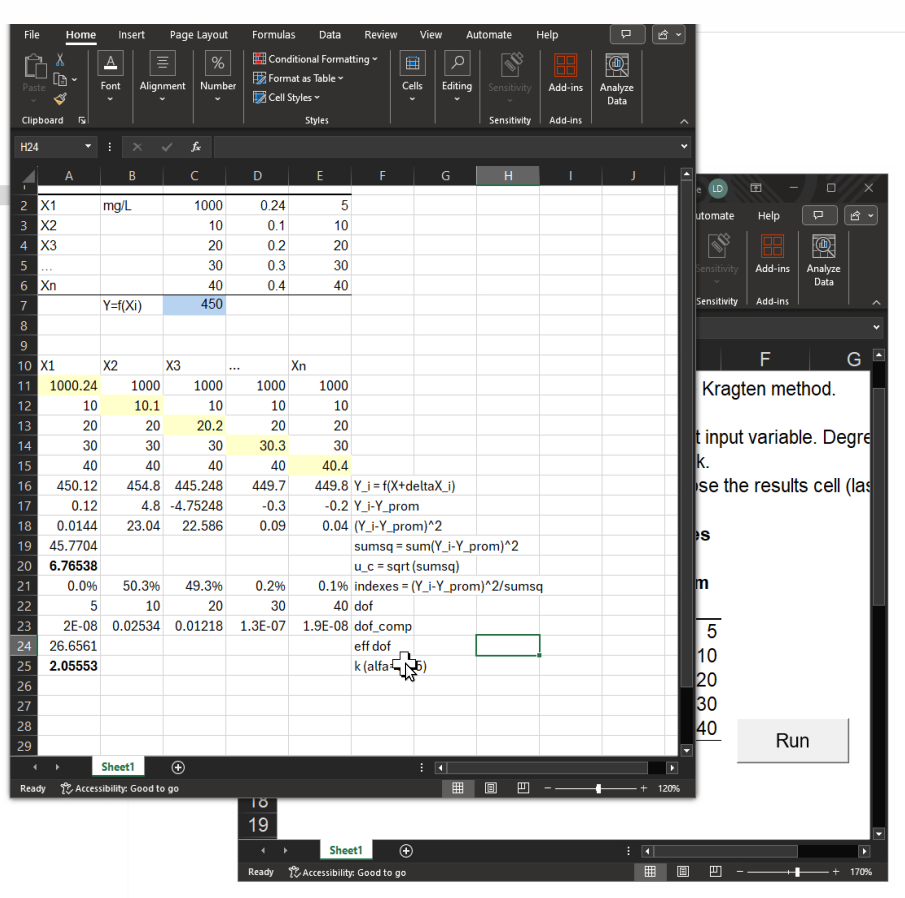
Task: Add a new sheet in the front workbook
Action: click(178, 767)
